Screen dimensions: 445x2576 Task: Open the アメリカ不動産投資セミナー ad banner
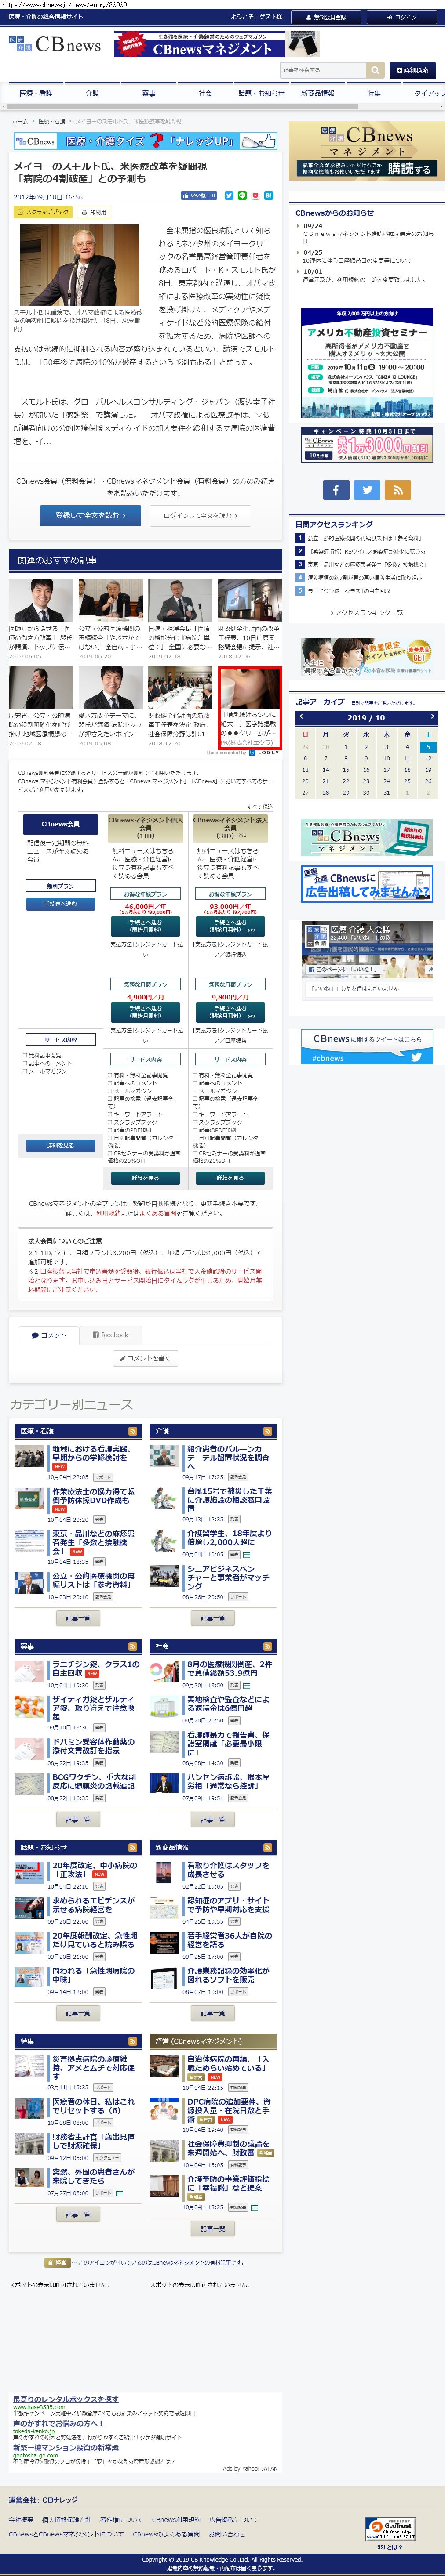367,362
